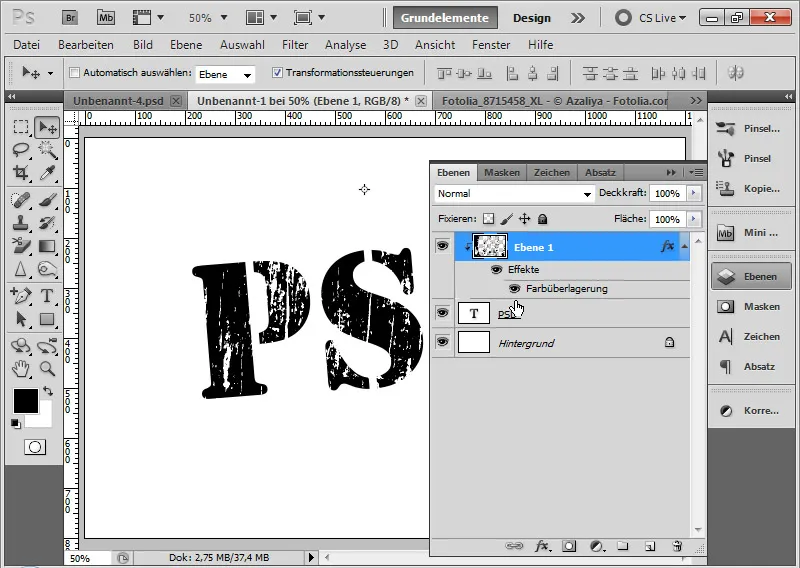Screen dimensions: 800x568
Task: Select the Hand tool
Action: click(x=21, y=368)
